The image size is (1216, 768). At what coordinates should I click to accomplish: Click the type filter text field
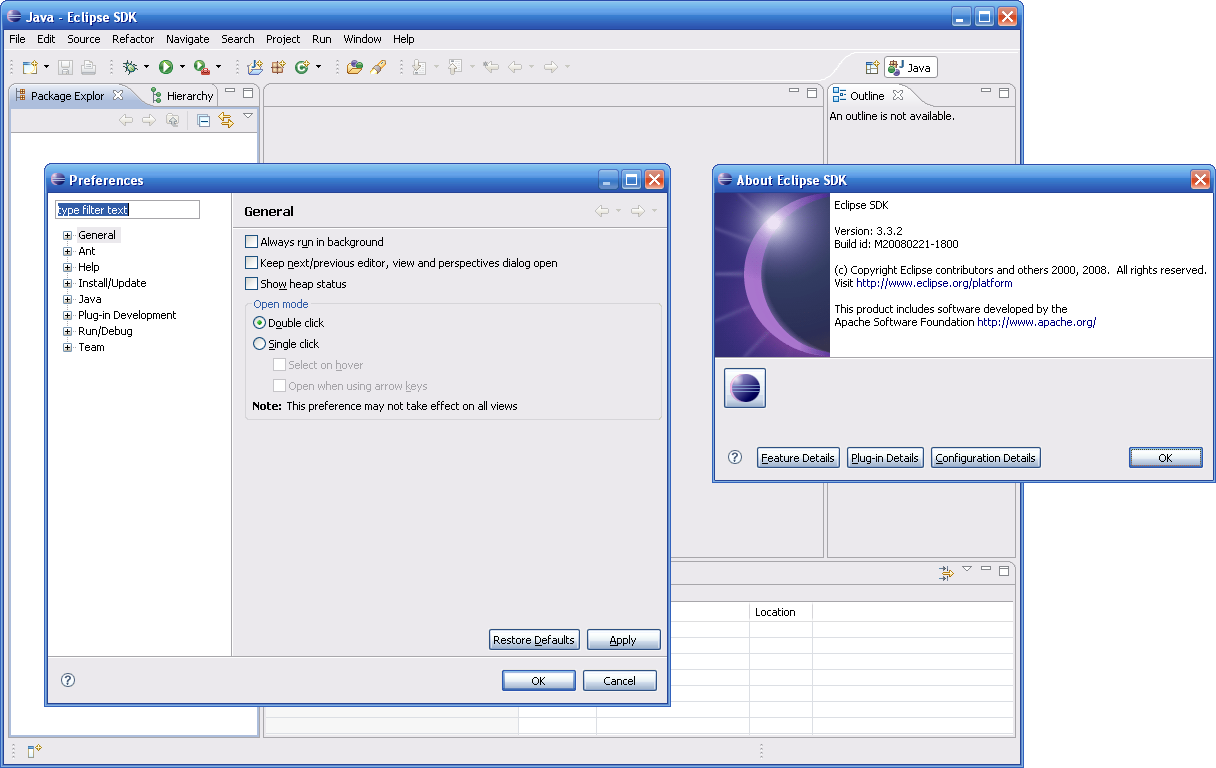pyautogui.click(x=127, y=210)
